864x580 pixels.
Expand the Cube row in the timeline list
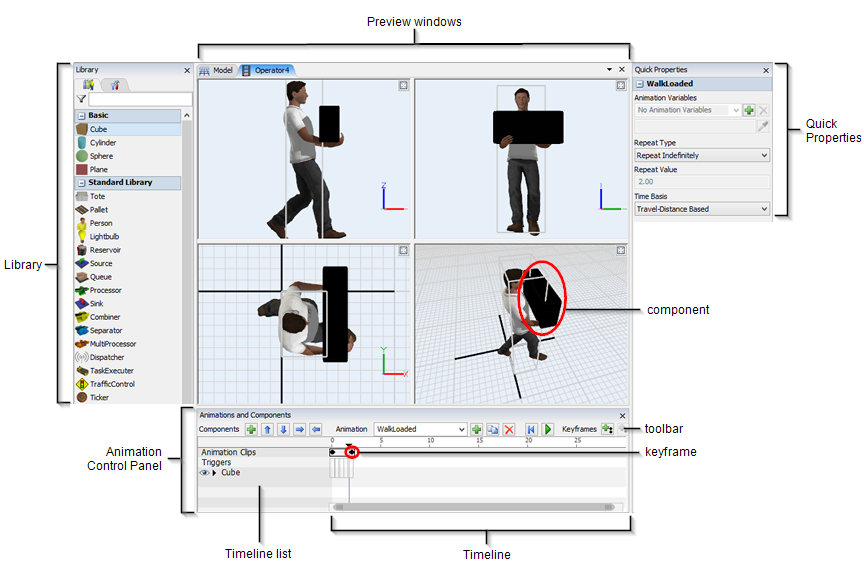coord(214,473)
